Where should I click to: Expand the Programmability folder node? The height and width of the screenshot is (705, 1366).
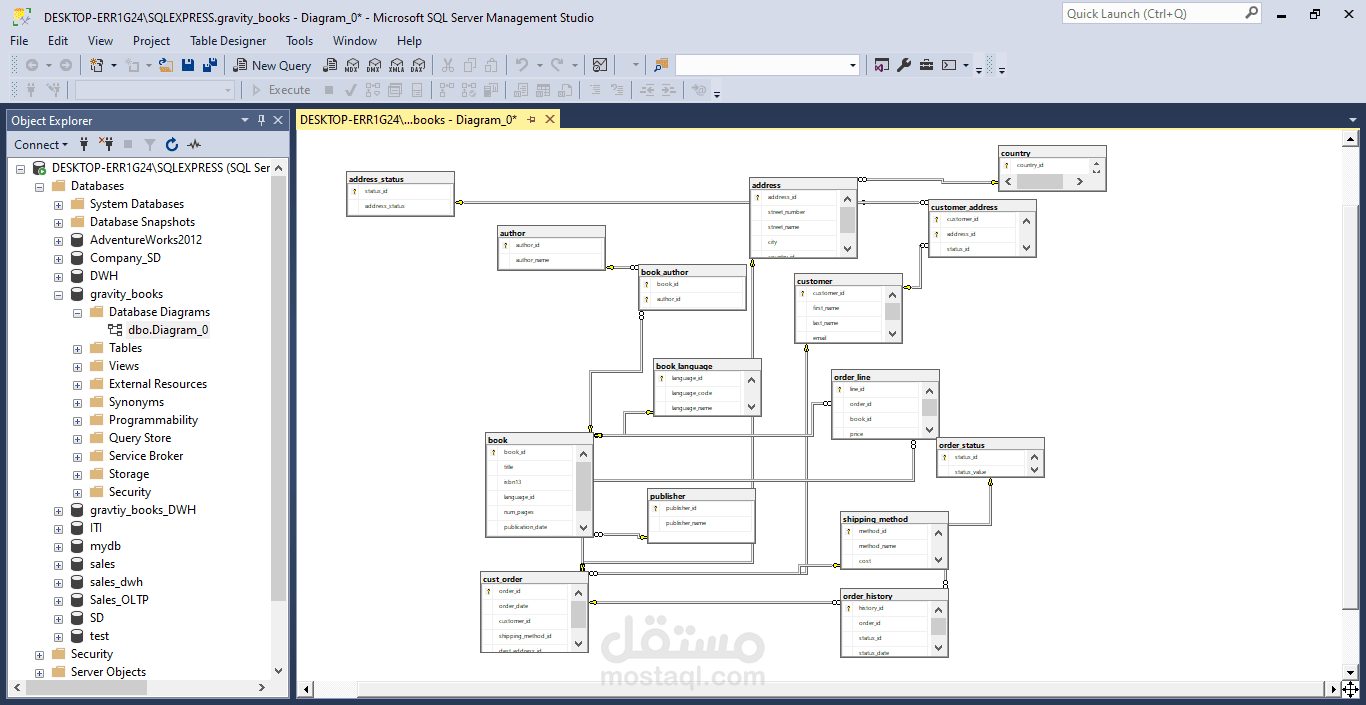pyautogui.click(x=78, y=420)
